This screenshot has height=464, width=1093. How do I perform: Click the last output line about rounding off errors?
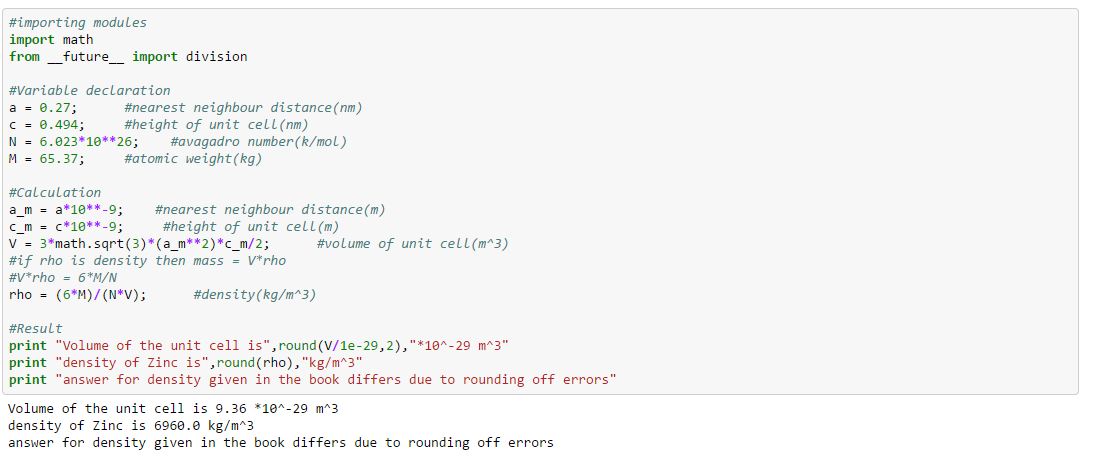pos(280,443)
